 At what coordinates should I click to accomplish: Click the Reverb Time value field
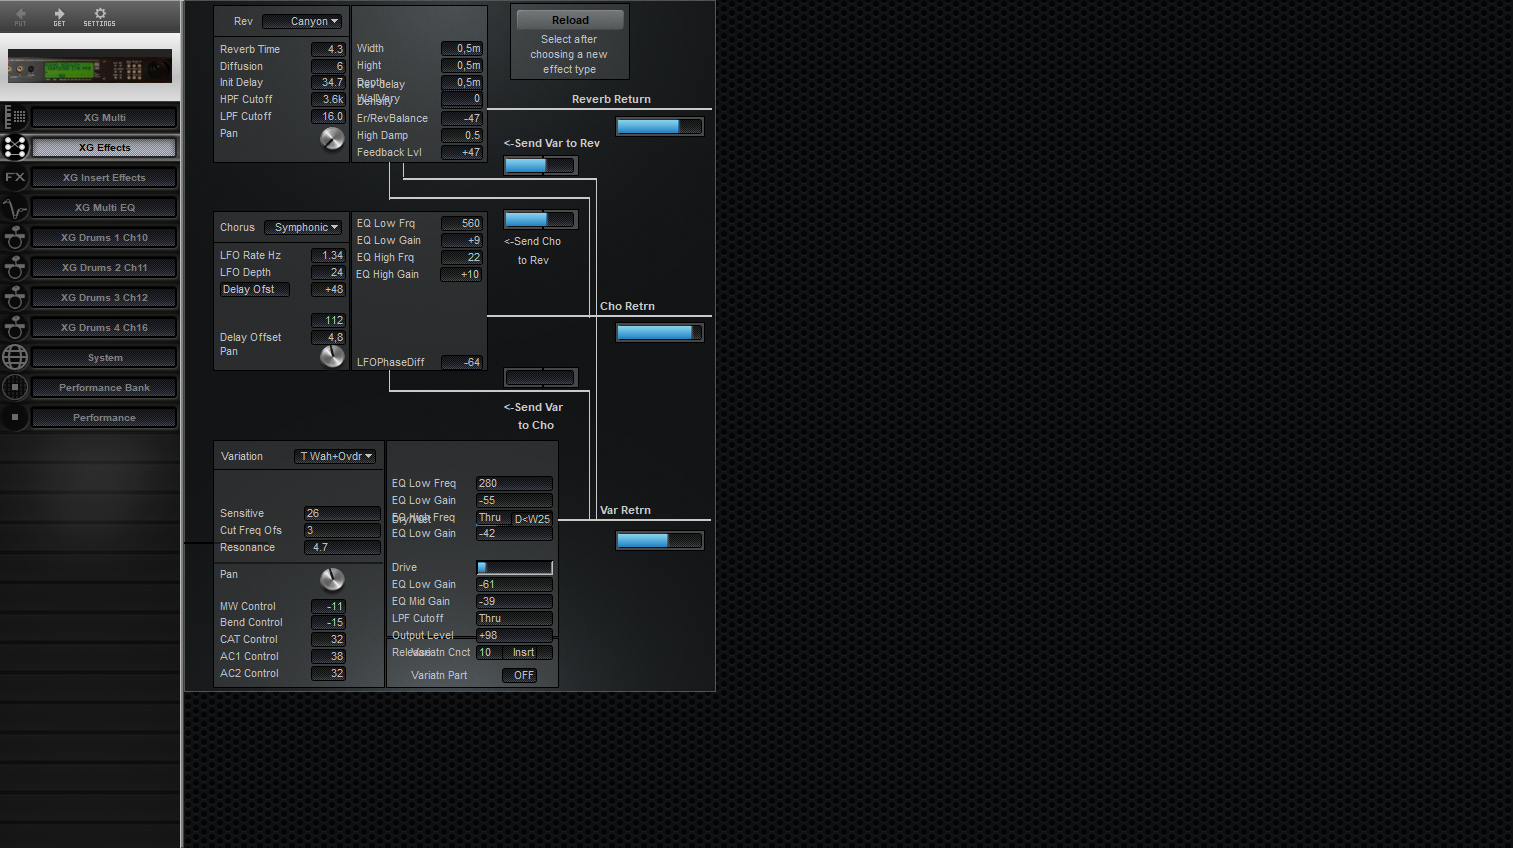click(328, 49)
